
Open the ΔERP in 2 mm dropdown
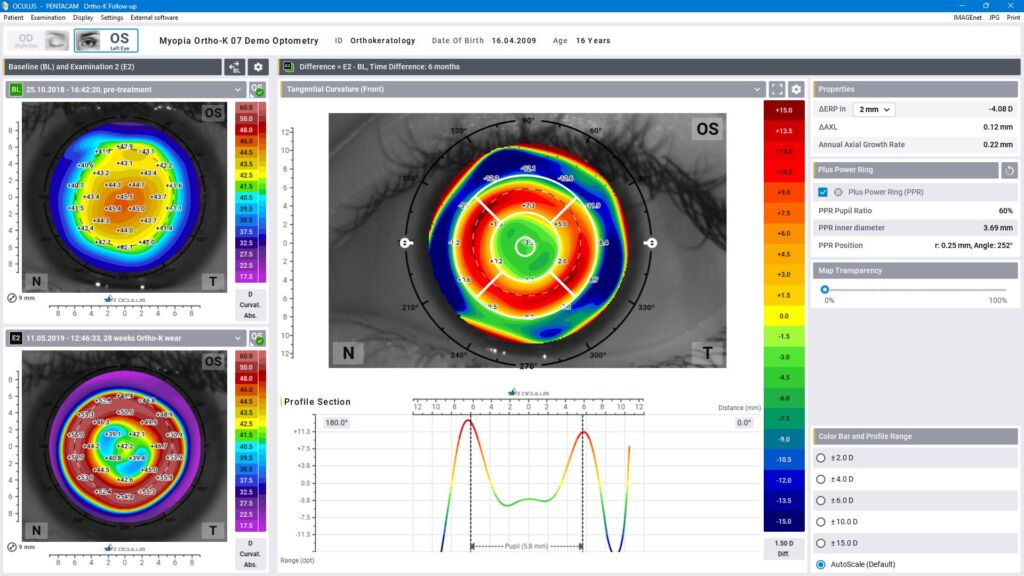click(874, 110)
